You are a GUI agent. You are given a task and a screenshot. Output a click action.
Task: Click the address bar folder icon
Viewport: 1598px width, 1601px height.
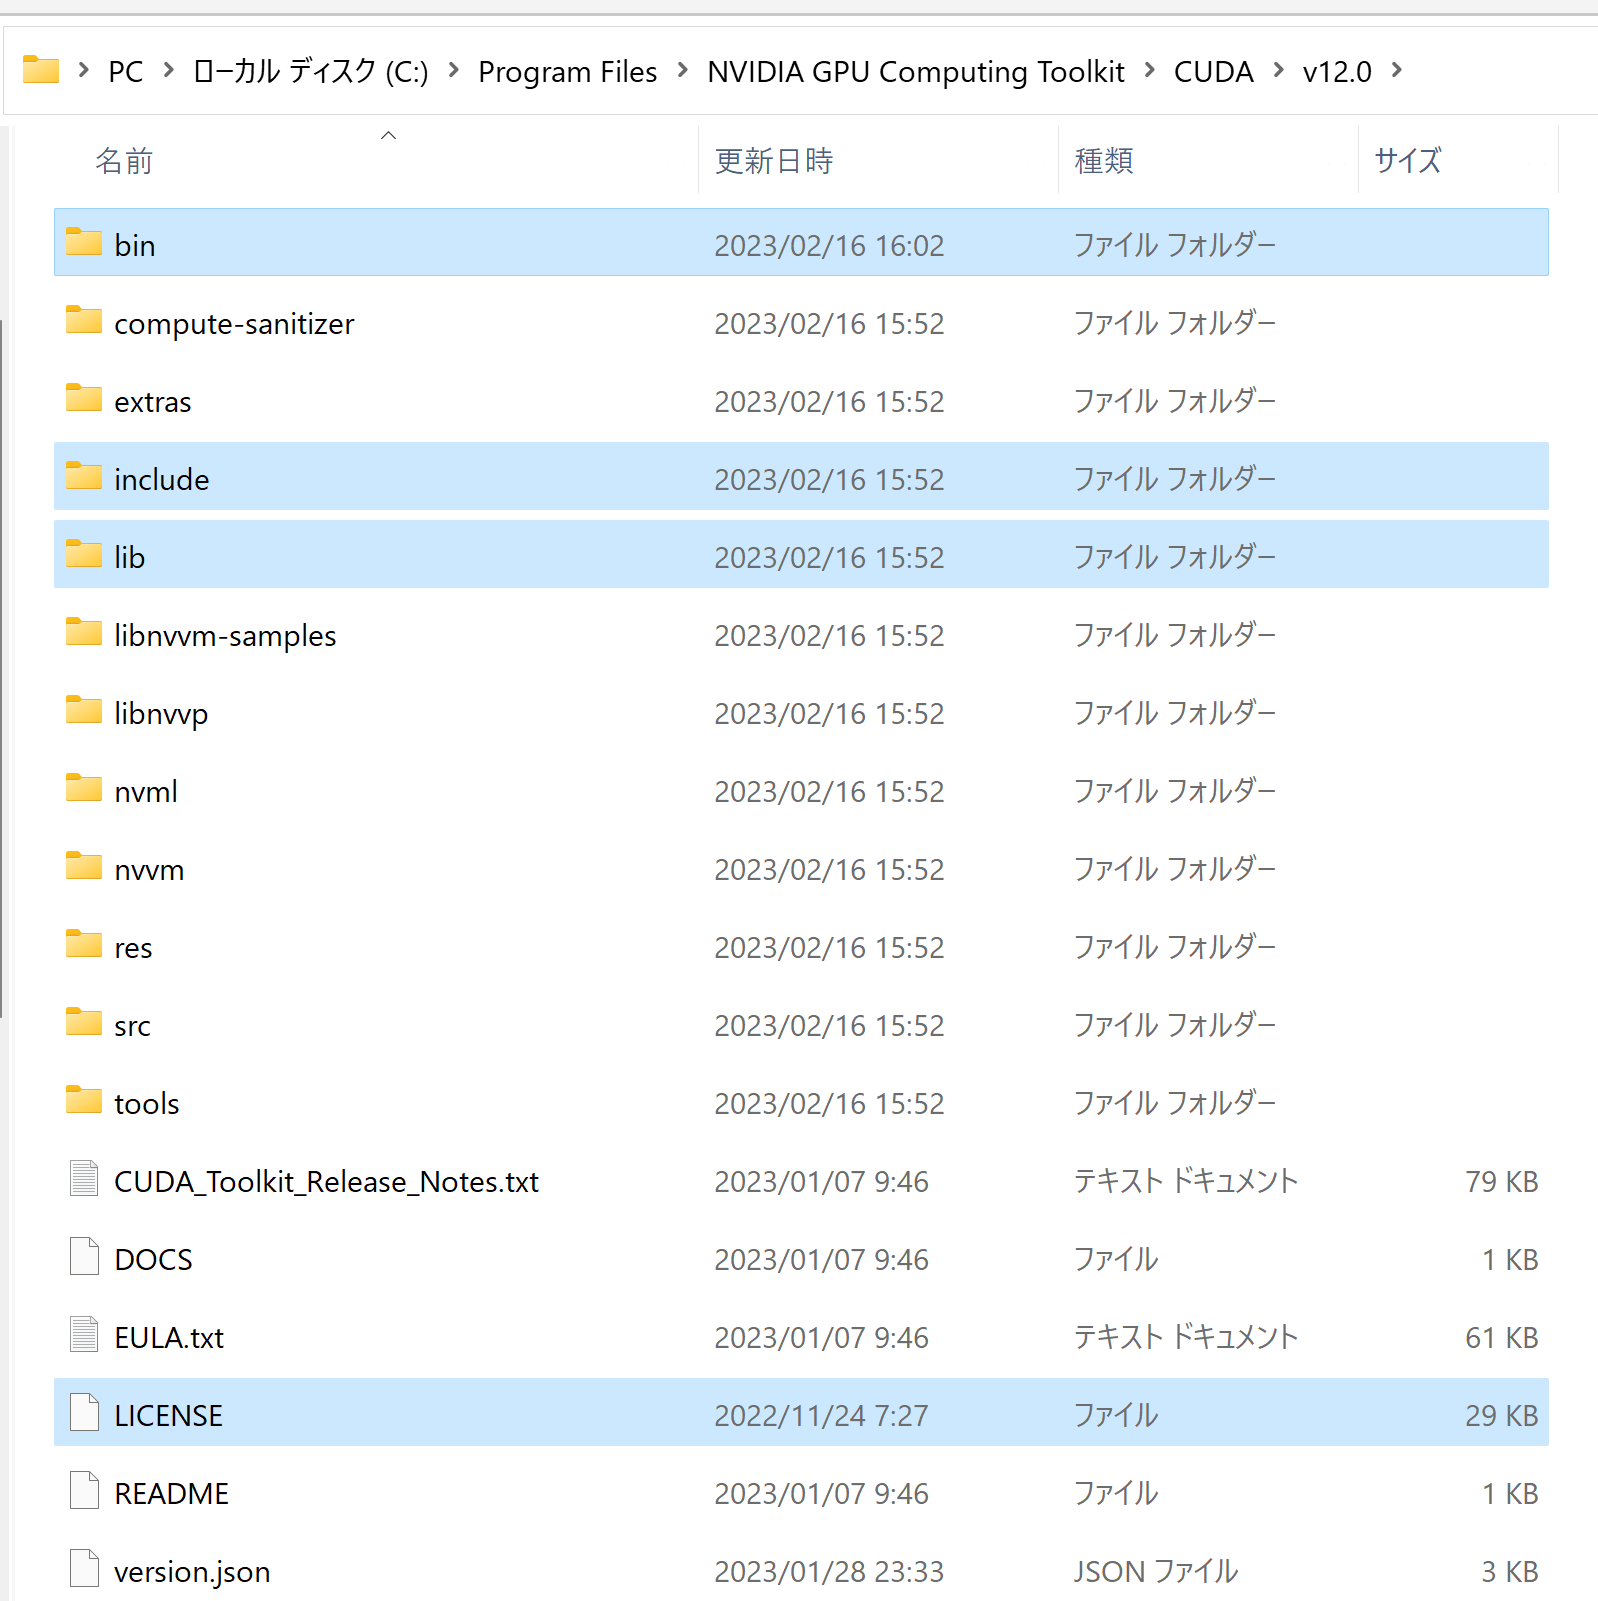point(41,70)
